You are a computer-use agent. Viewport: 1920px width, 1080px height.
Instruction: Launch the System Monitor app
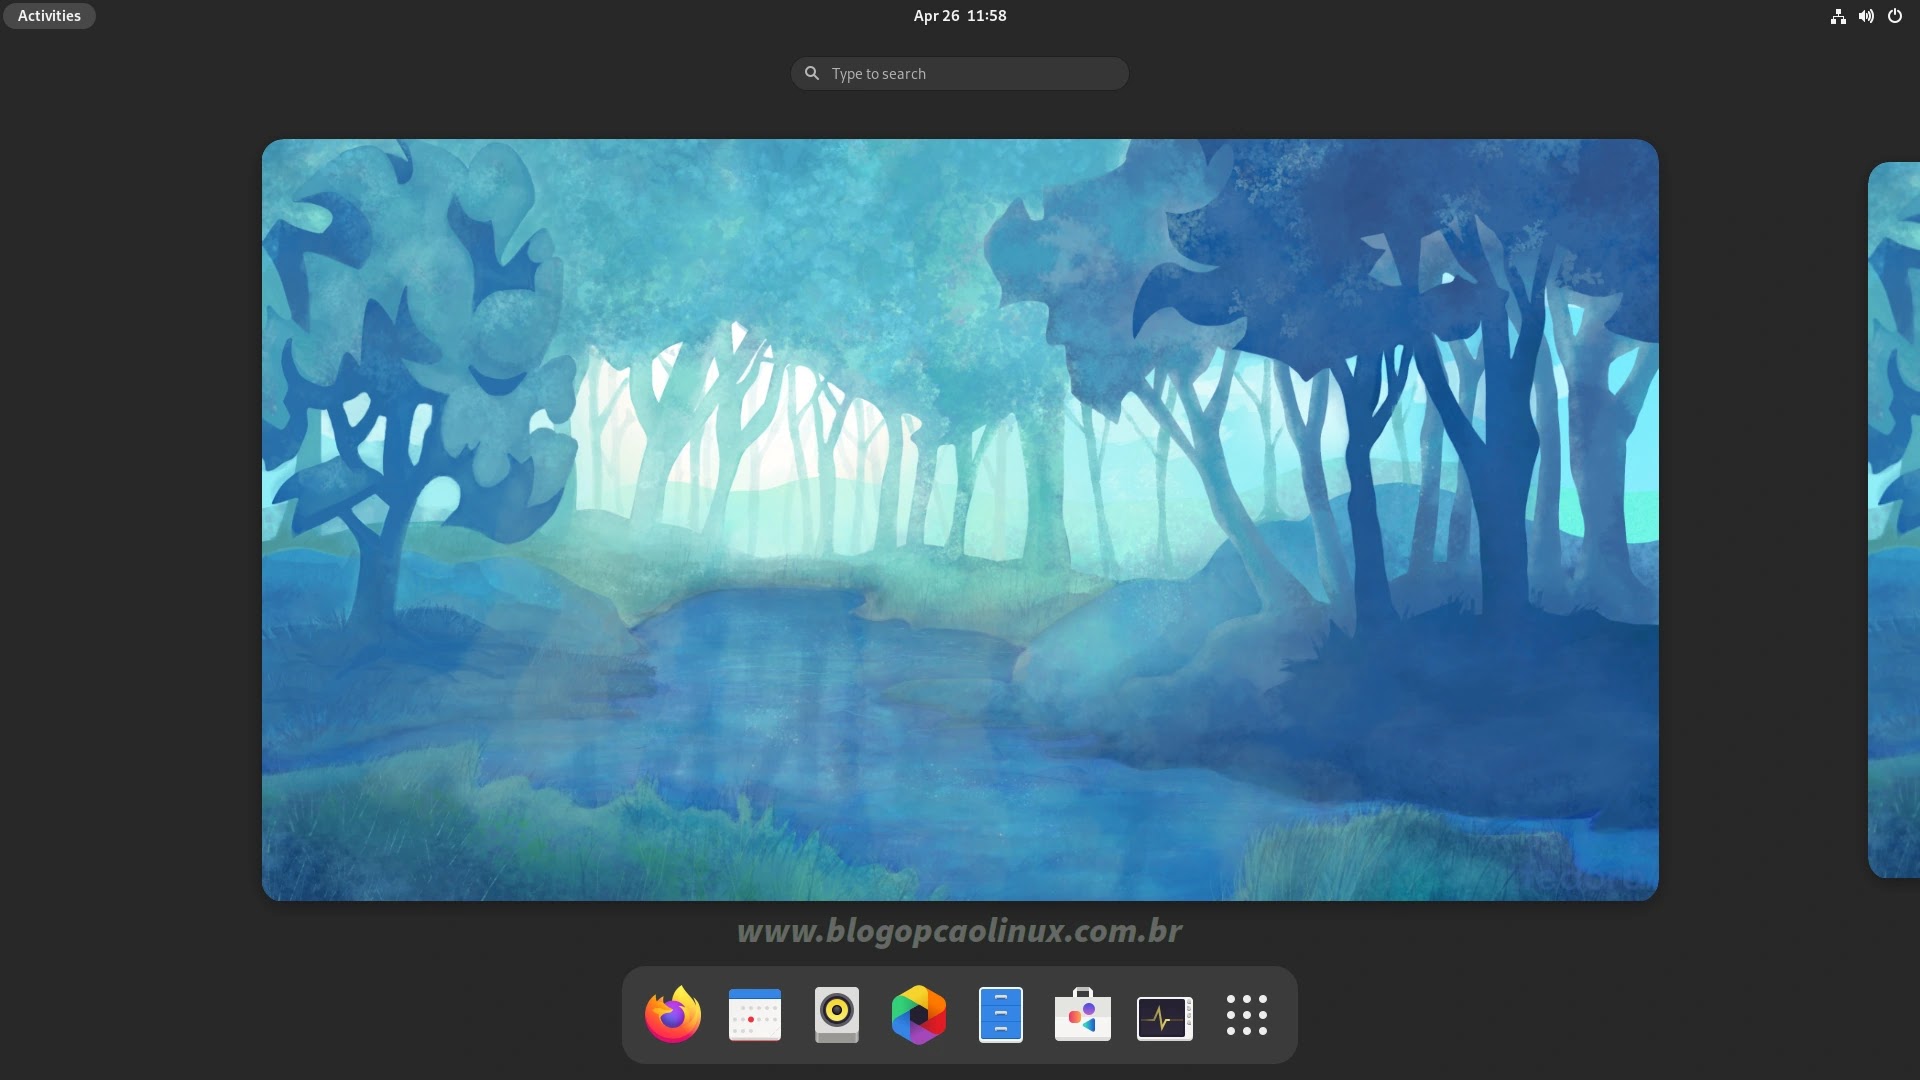point(1165,1018)
